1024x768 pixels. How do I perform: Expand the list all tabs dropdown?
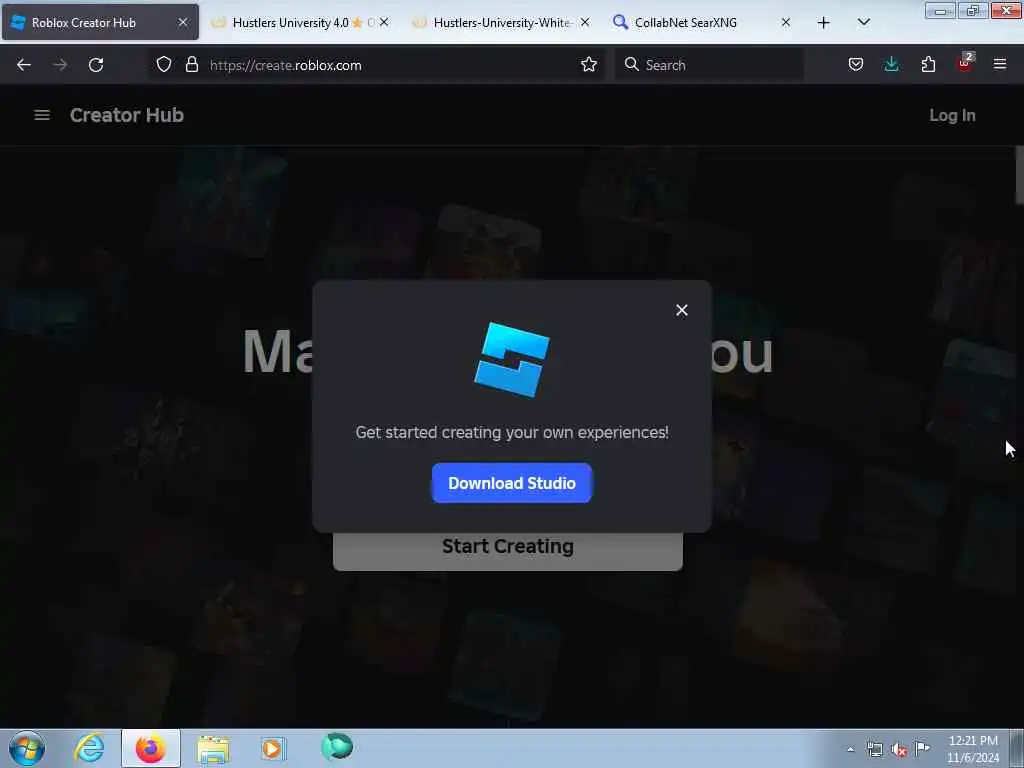click(x=863, y=22)
